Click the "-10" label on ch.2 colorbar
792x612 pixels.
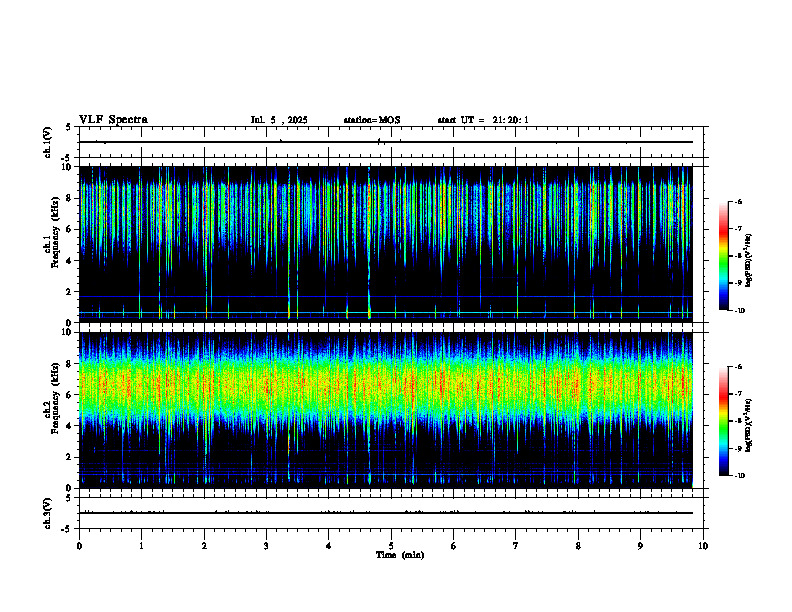tap(739, 476)
